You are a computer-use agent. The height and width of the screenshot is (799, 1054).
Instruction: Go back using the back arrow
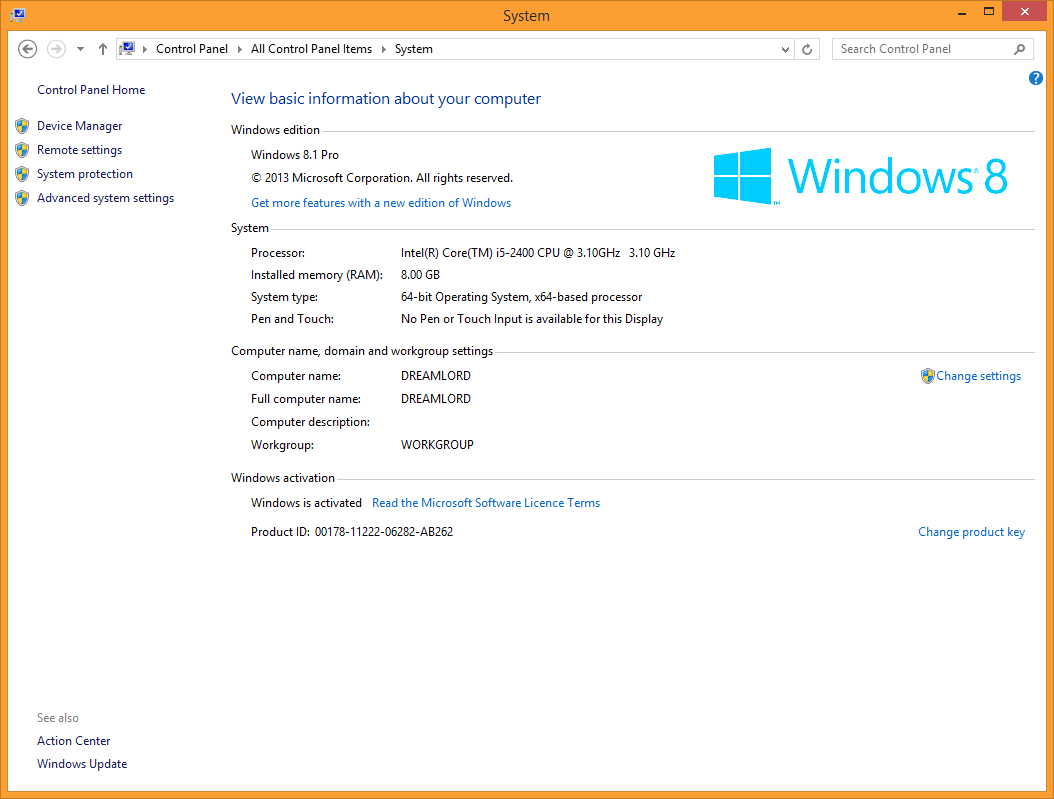click(28, 49)
